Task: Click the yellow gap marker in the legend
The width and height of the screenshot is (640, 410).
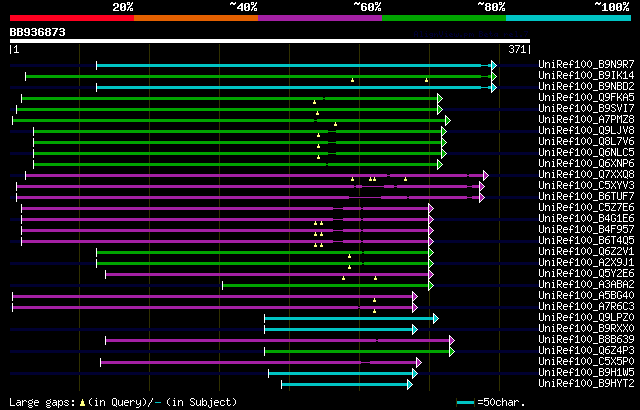Action: (x=82, y=403)
